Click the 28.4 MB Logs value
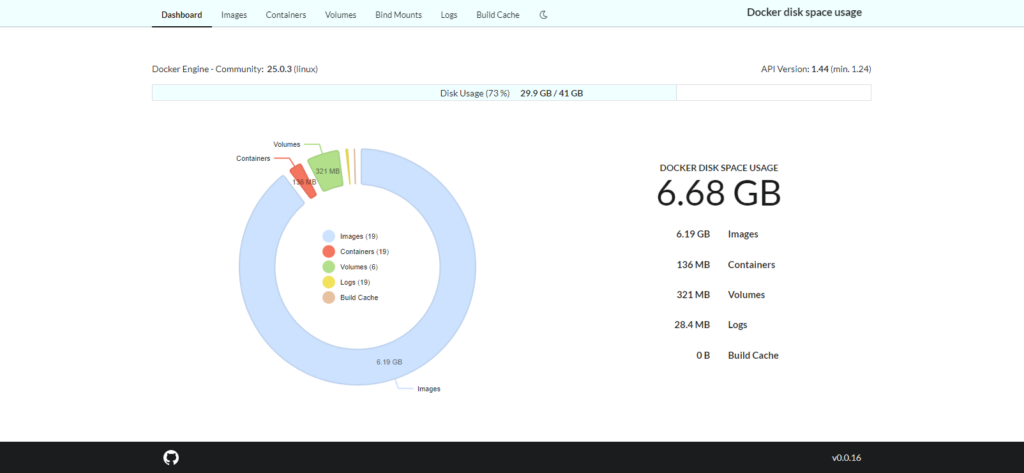1024x473 pixels. coord(692,325)
